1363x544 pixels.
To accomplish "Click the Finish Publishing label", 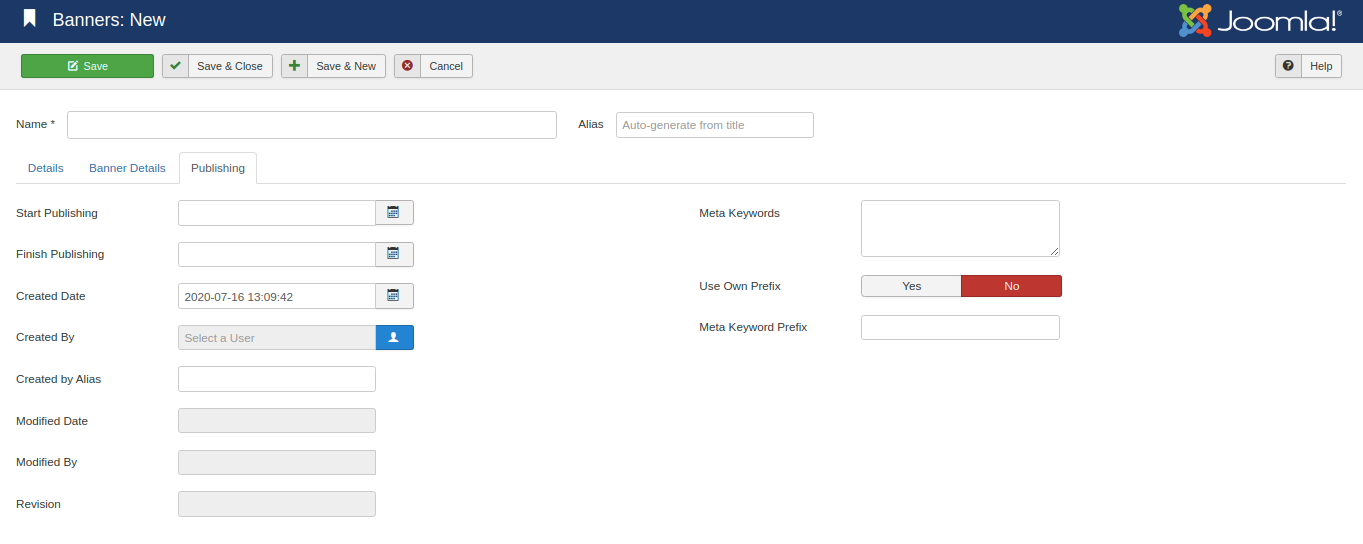I will pos(60,254).
